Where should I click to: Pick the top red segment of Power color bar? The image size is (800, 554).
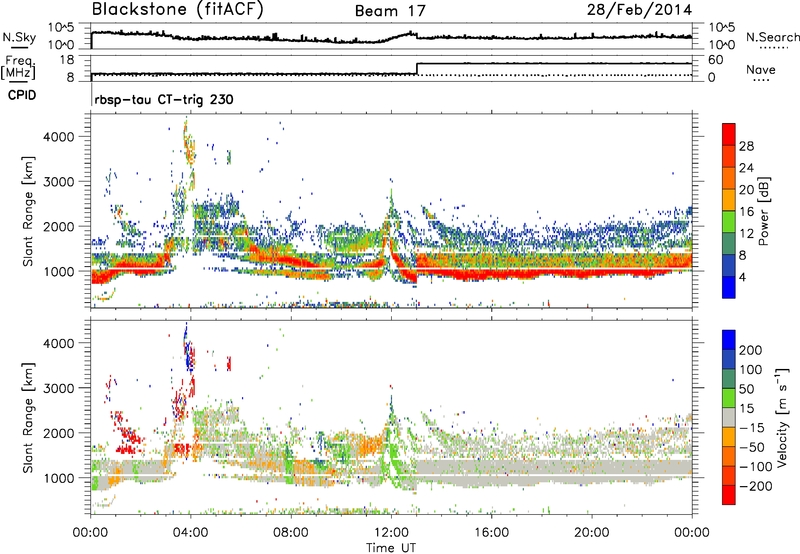pyautogui.click(x=729, y=135)
